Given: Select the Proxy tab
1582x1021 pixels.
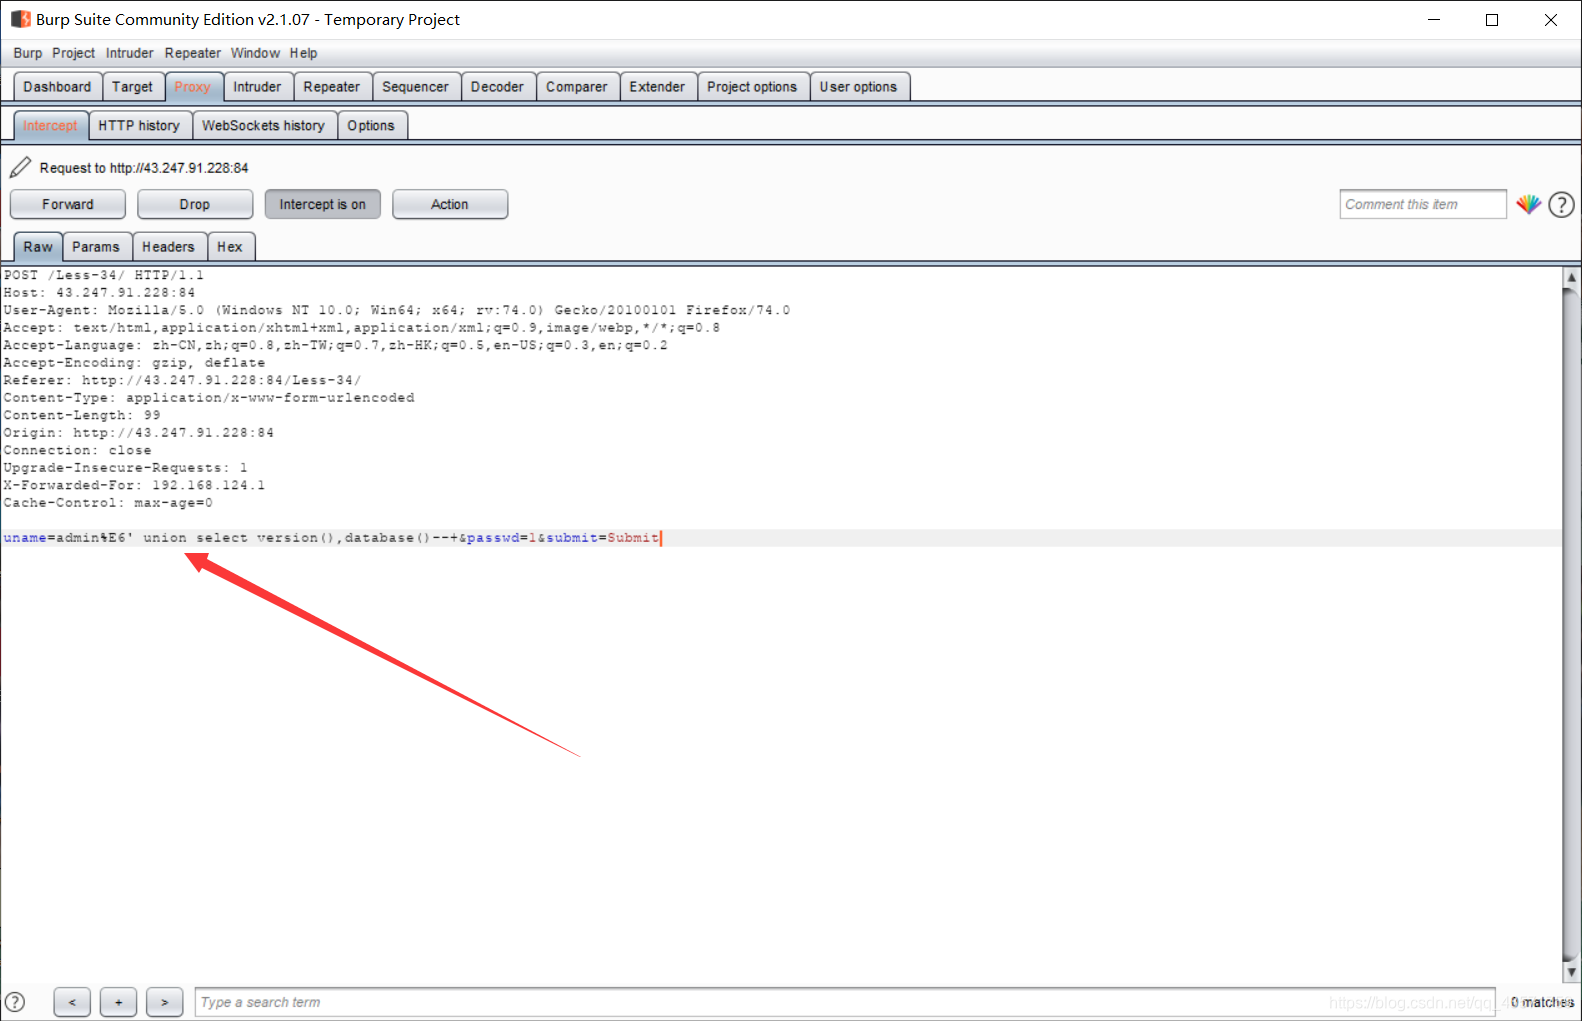Looking at the screenshot, I should [x=193, y=87].
